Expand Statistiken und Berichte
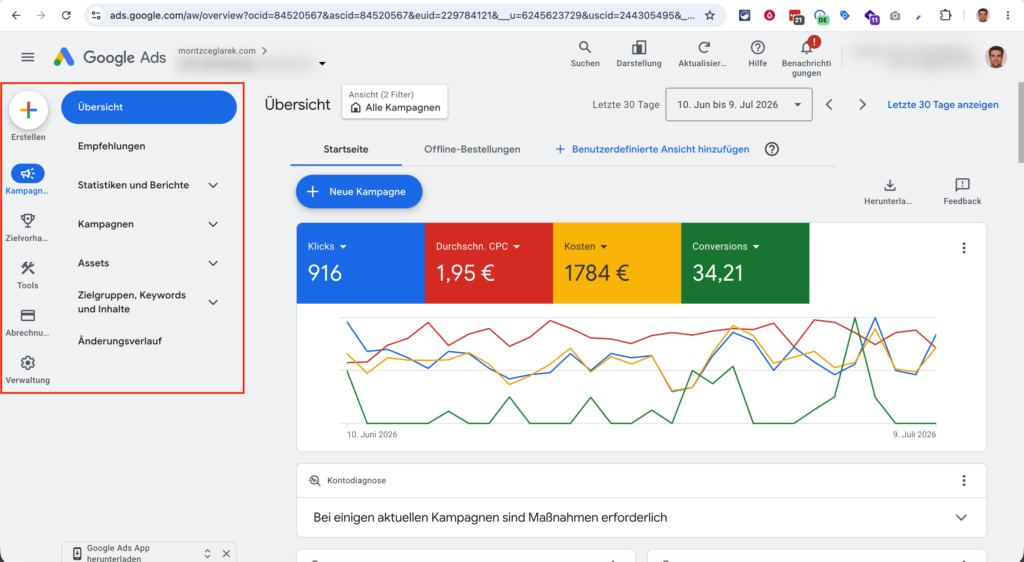 pyautogui.click(x=213, y=185)
